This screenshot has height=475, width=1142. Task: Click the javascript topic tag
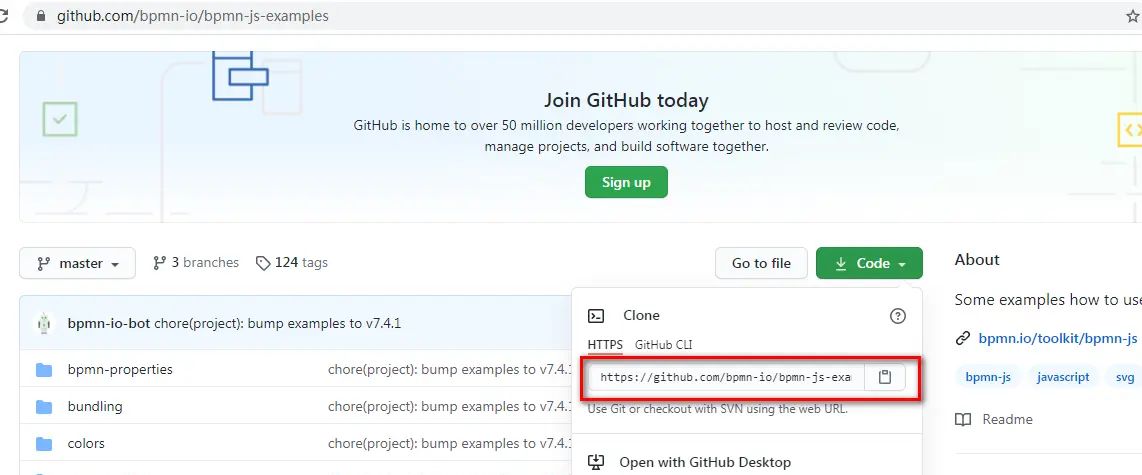click(1062, 377)
